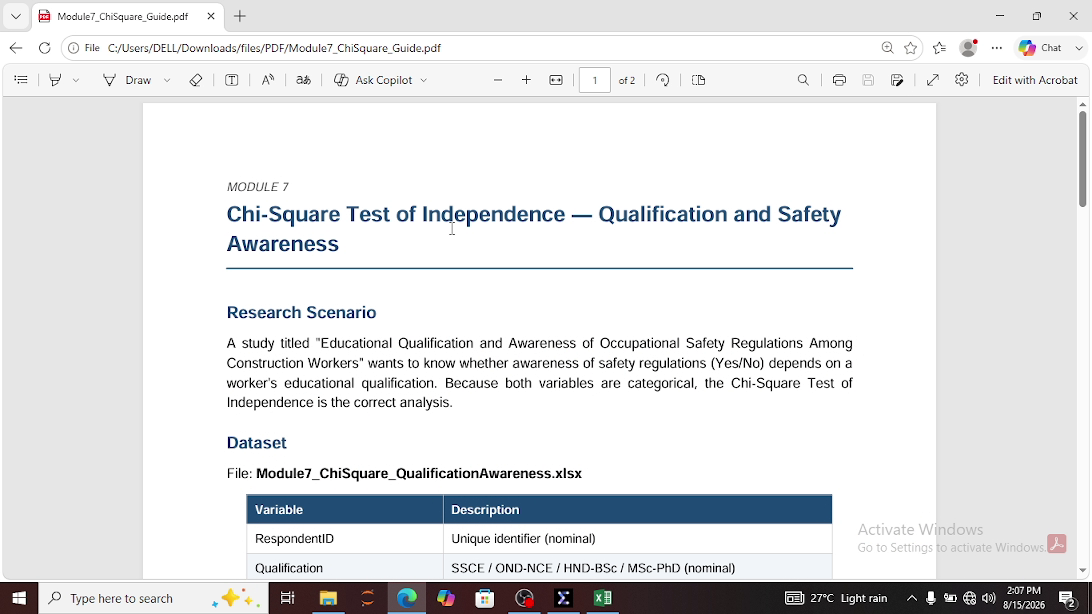Open Microsoft Store from taskbar

485,598
